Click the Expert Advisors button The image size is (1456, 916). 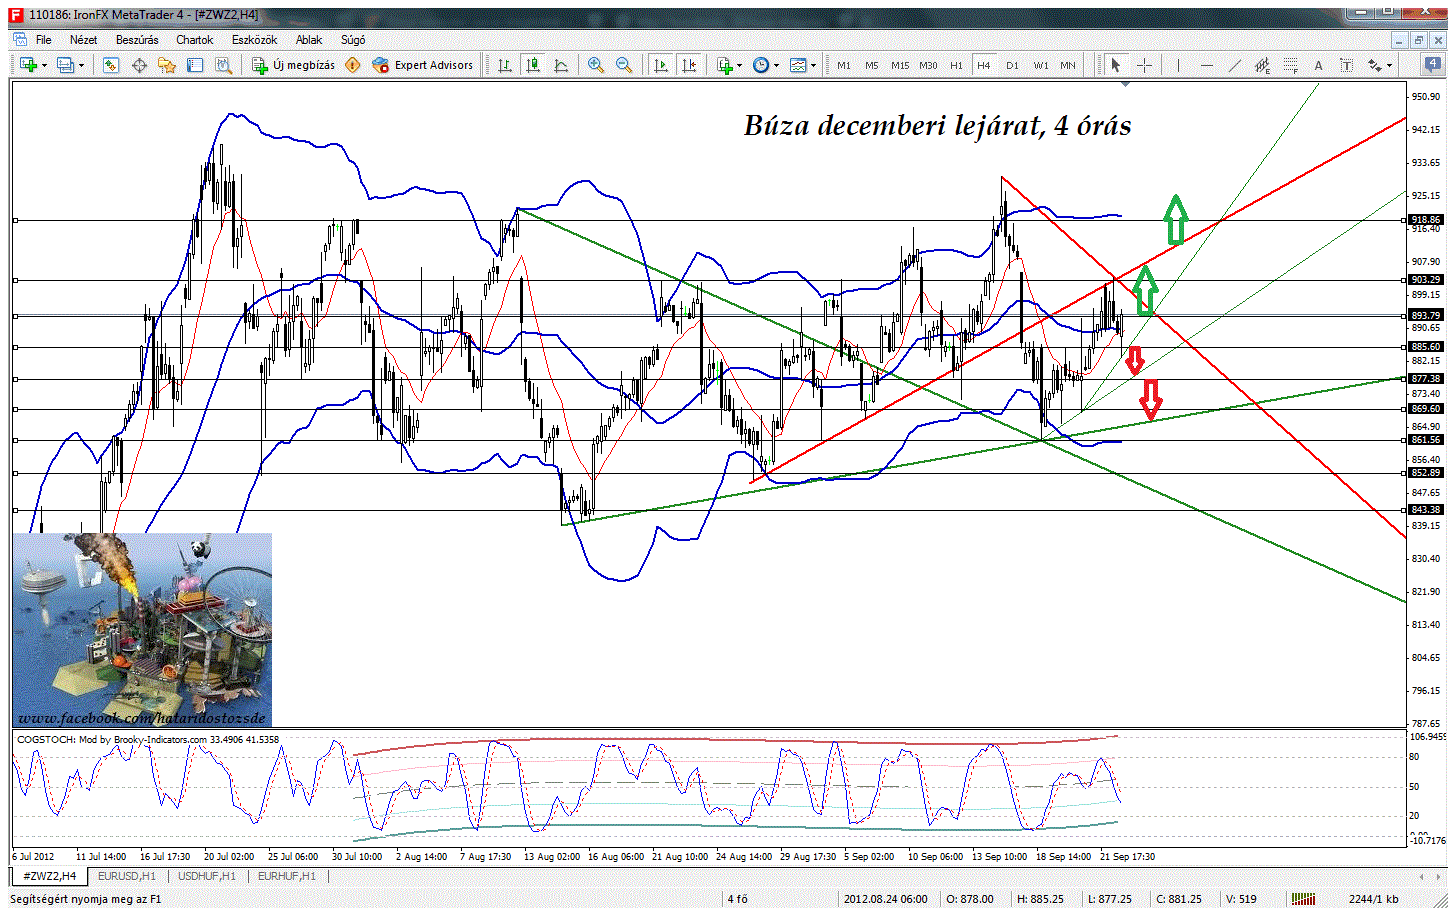422,65
